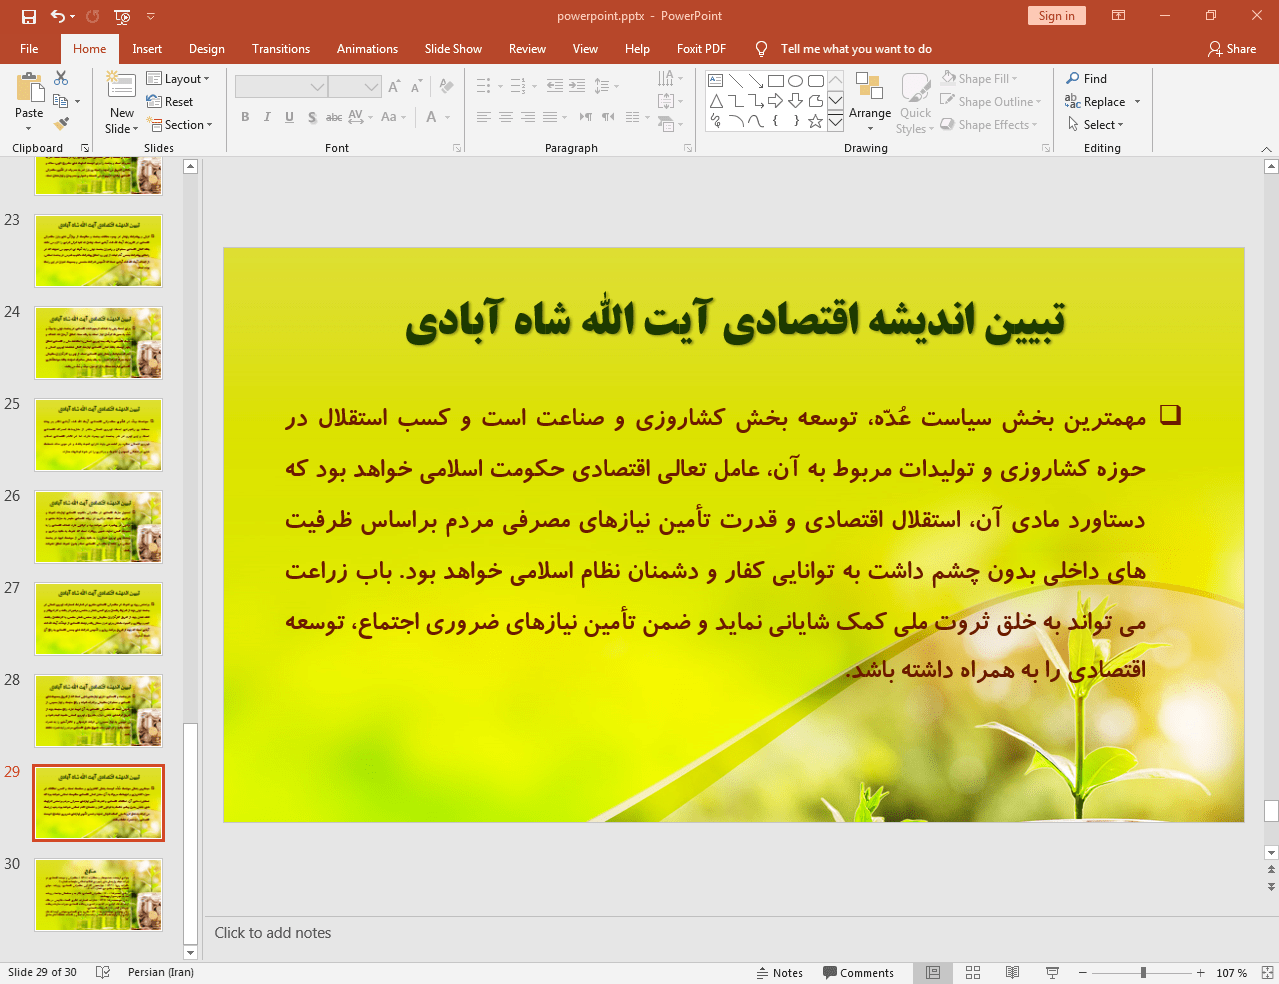Insert a New Slide

[121, 103]
